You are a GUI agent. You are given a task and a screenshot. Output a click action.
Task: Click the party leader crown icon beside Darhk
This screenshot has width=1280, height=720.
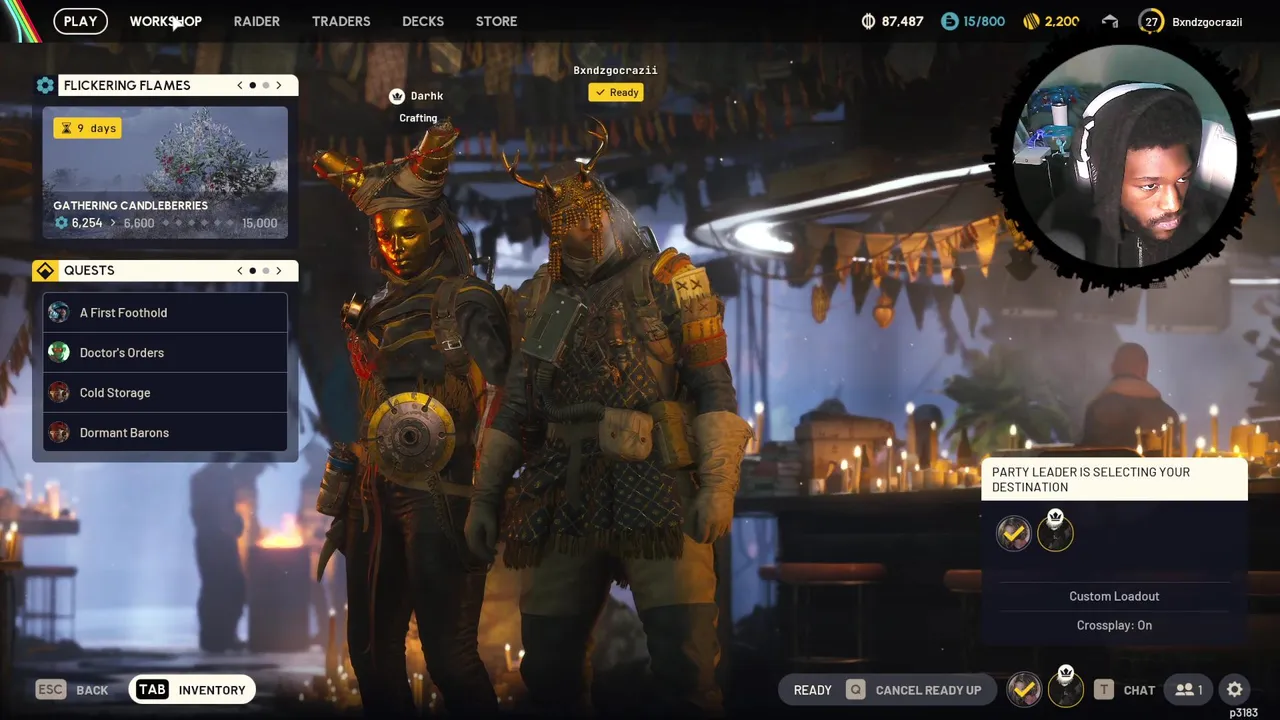coord(397,96)
